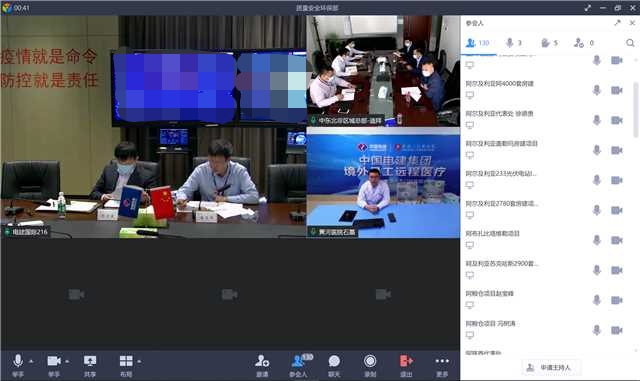
Task: Open the screen share (共享) tool
Action: point(90,361)
